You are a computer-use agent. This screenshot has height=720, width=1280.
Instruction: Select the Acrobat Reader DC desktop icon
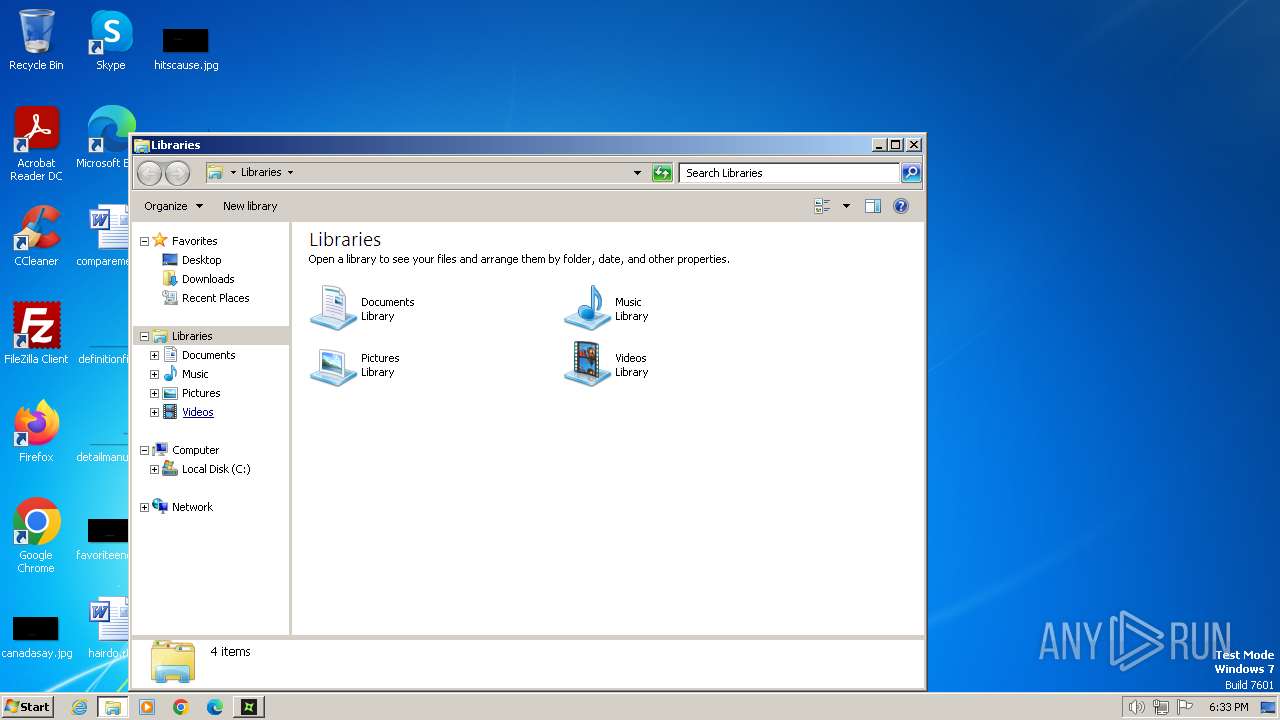point(36,144)
